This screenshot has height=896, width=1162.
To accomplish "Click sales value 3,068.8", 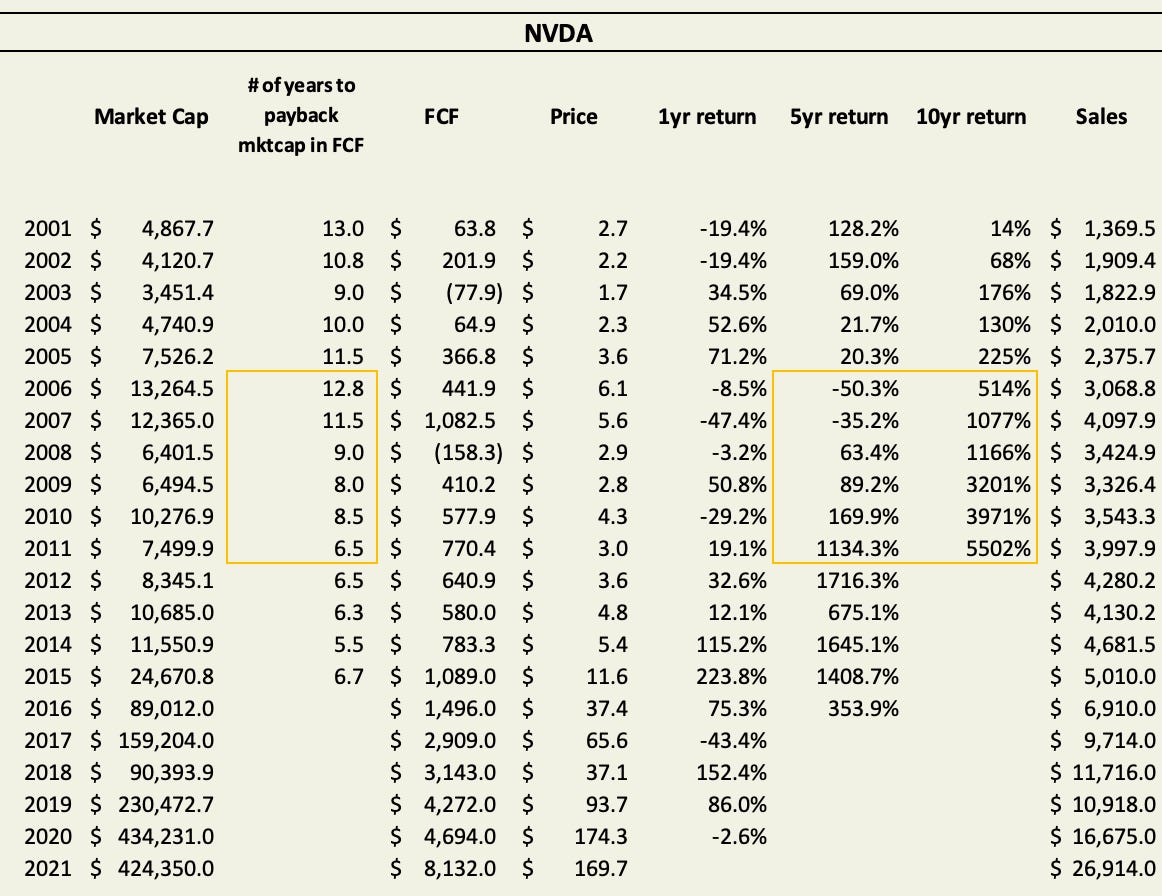I will point(1119,388).
